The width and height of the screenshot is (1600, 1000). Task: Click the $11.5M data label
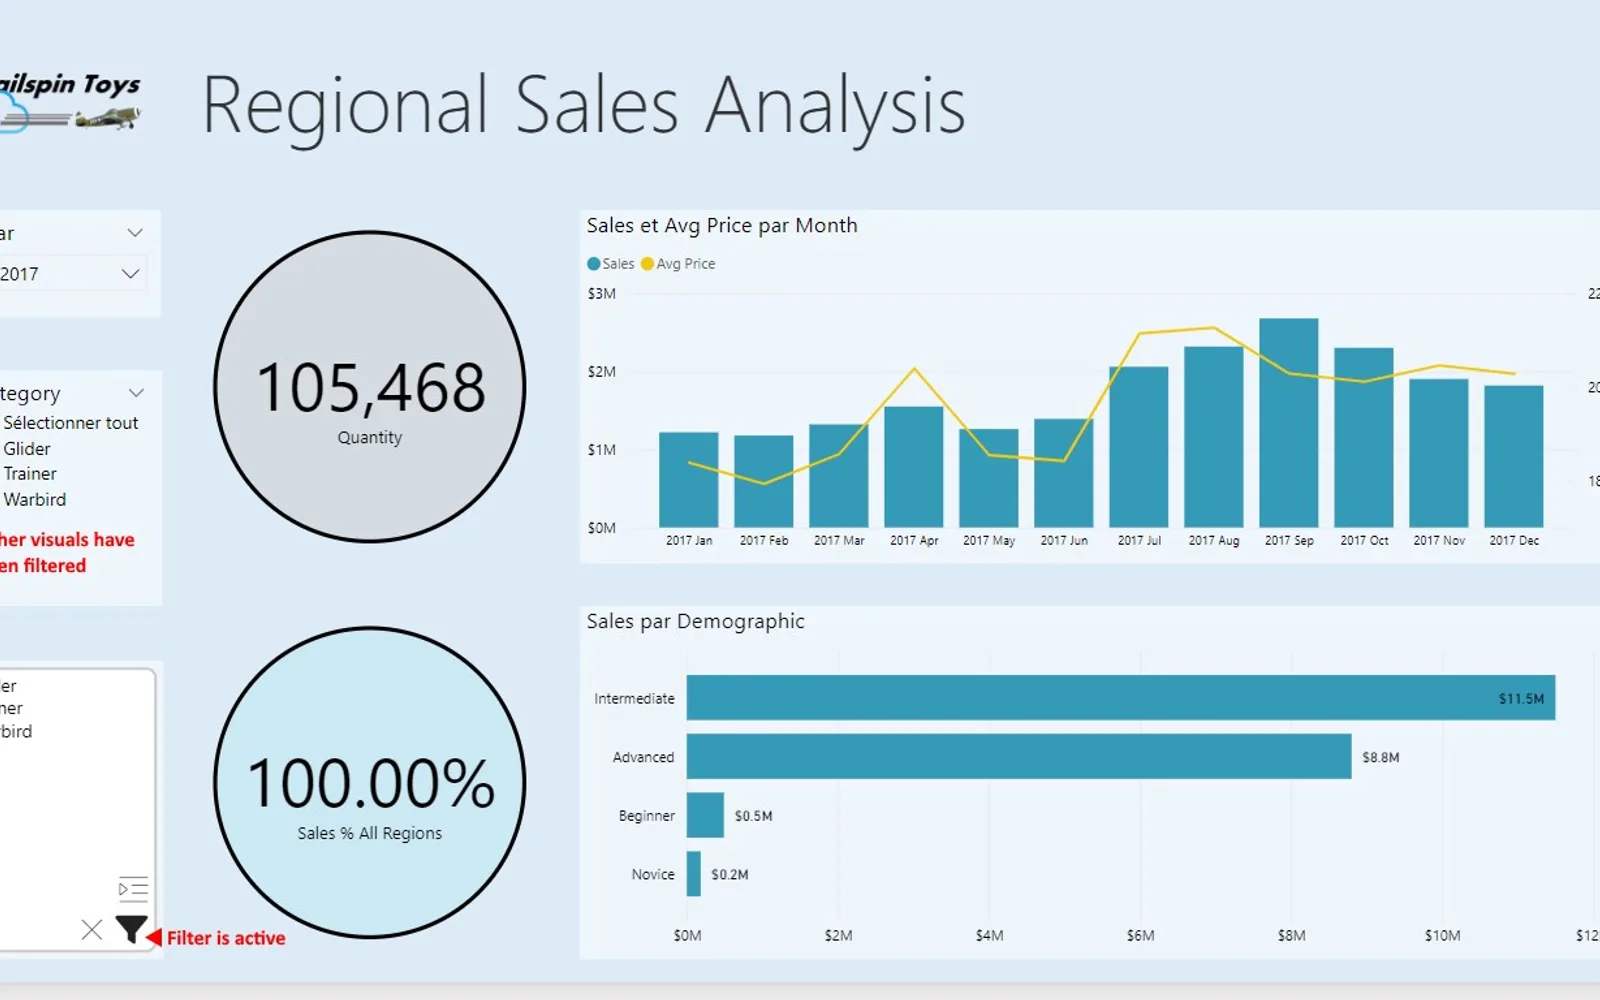click(1521, 699)
